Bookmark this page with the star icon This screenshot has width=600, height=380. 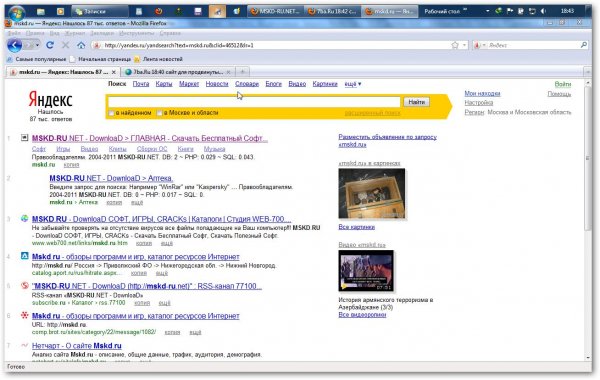coord(455,45)
